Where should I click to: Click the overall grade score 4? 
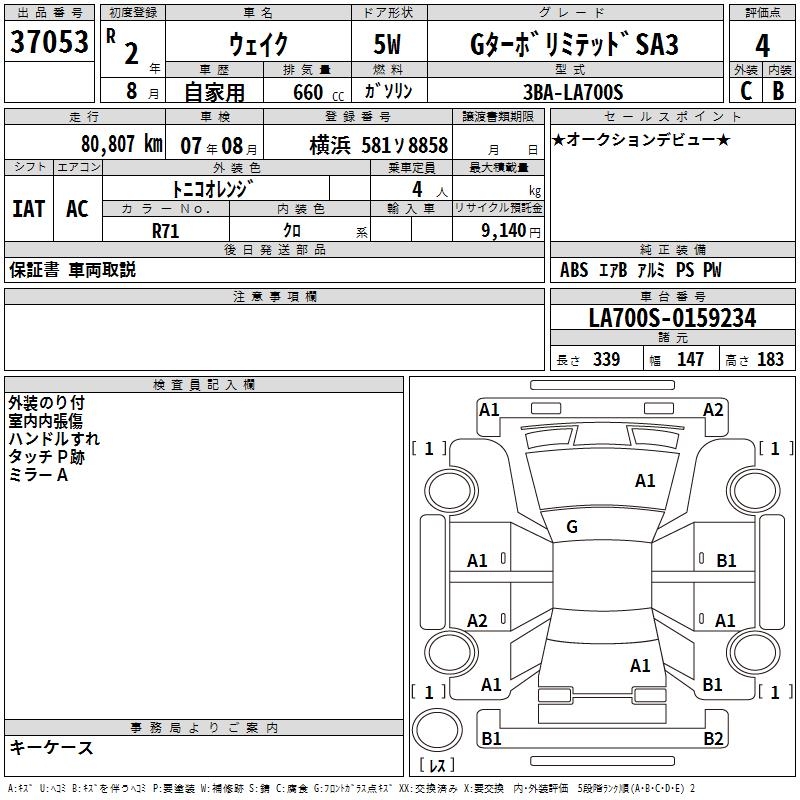tap(762, 45)
